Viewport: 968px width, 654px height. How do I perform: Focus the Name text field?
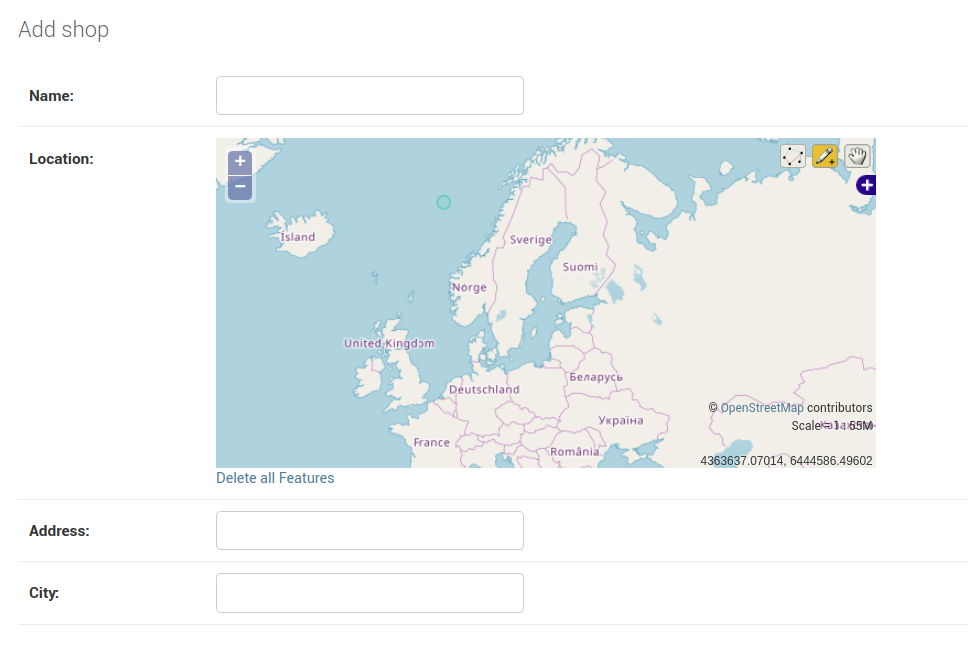click(369, 96)
